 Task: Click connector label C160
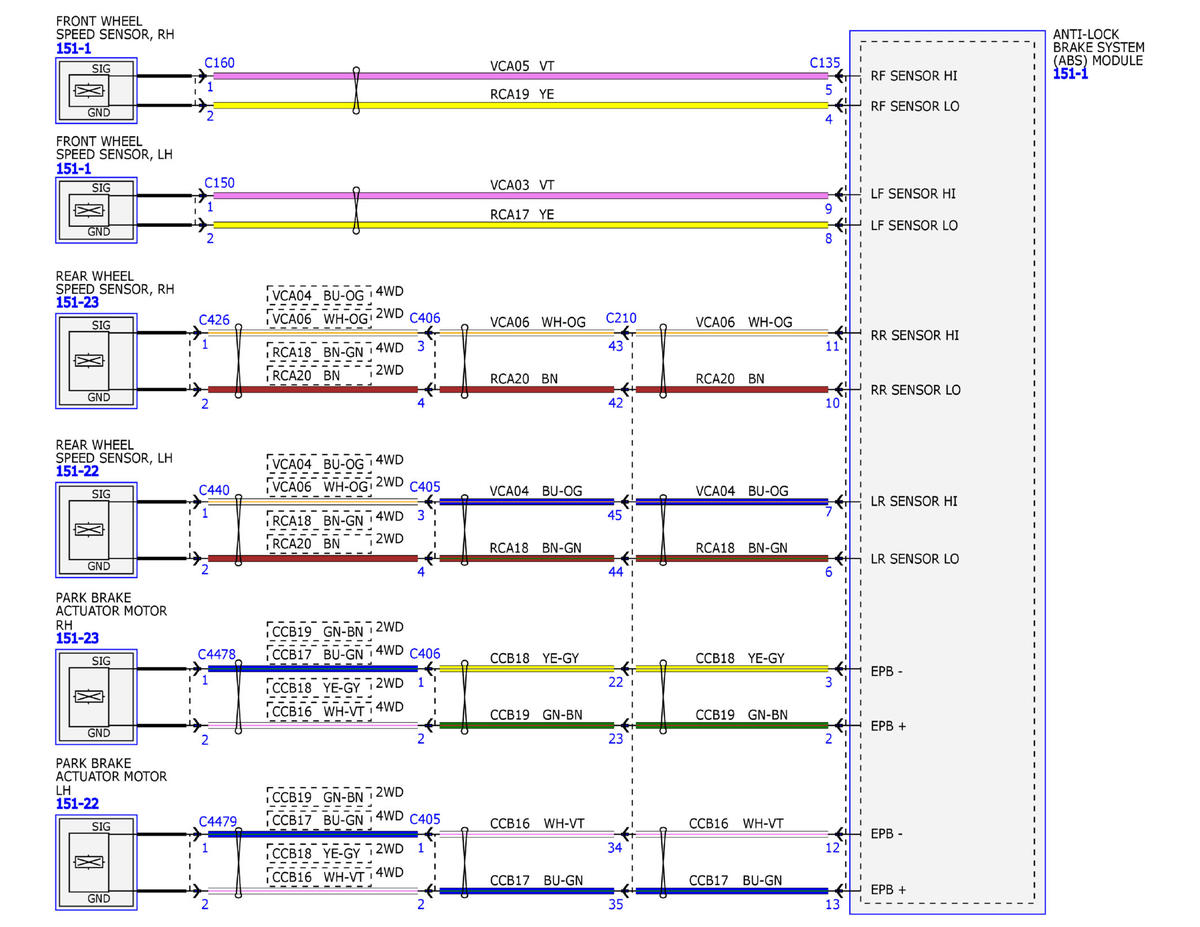tap(219, 63)
